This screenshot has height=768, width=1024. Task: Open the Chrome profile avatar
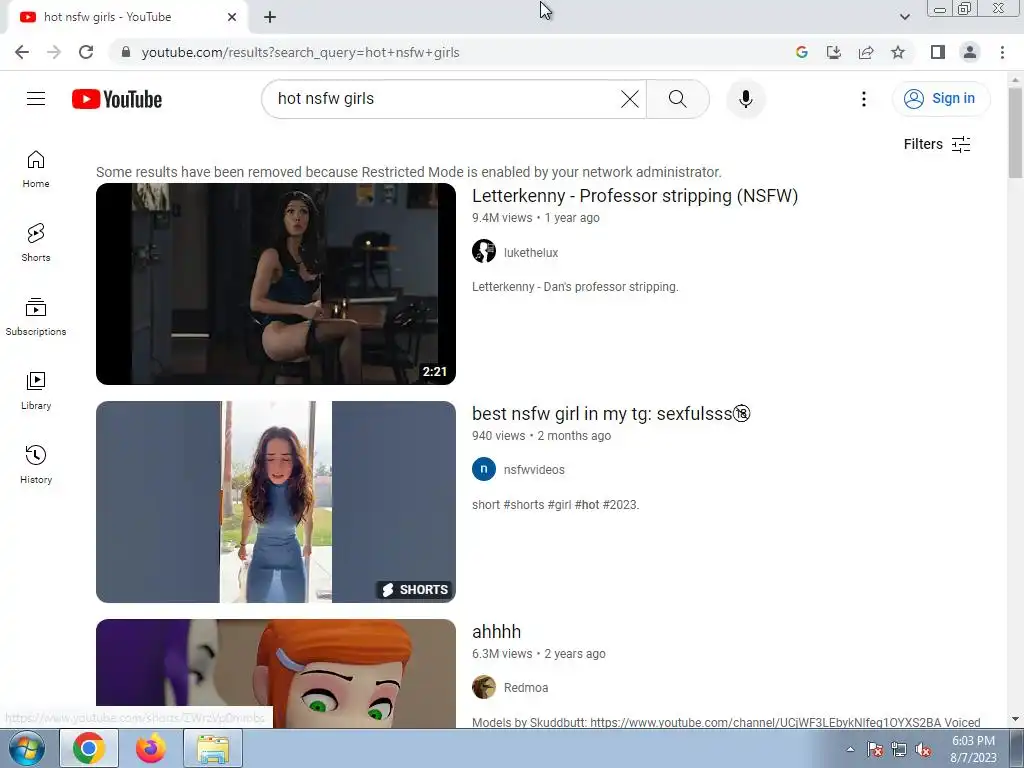970,52
